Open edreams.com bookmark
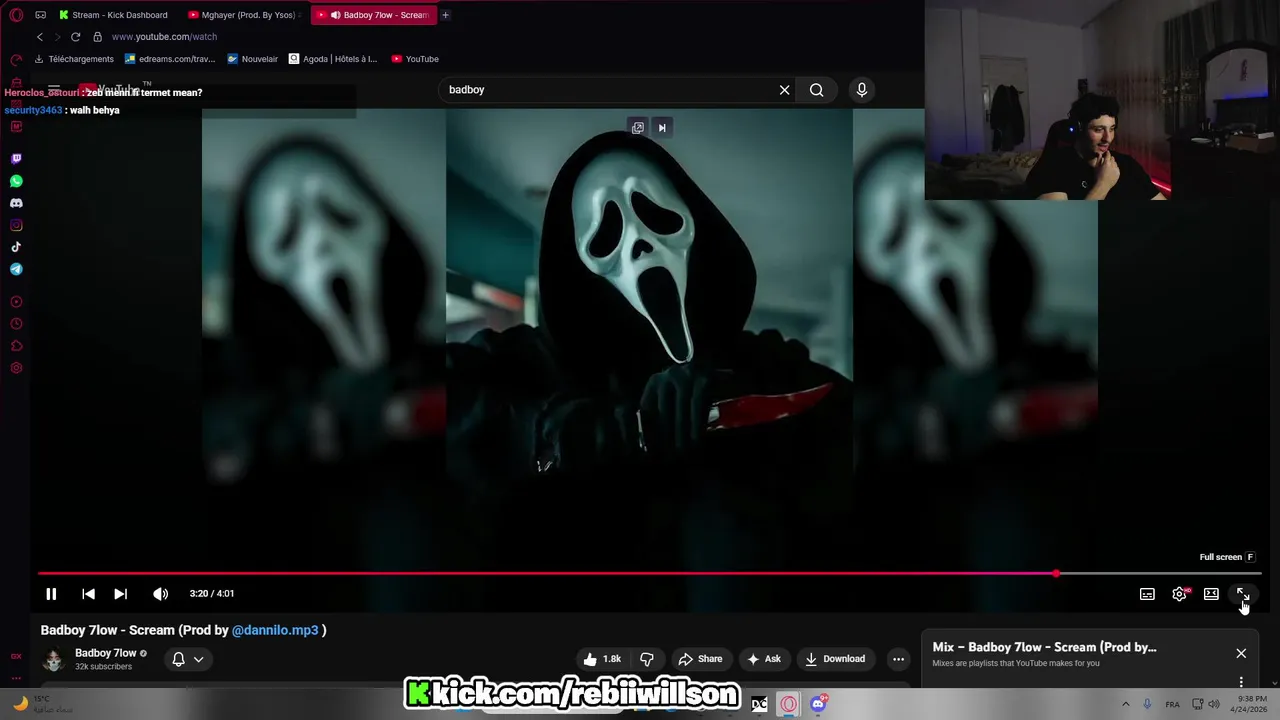The width and height of the screenshot is (1280, 720). click(x=170, y=59)
